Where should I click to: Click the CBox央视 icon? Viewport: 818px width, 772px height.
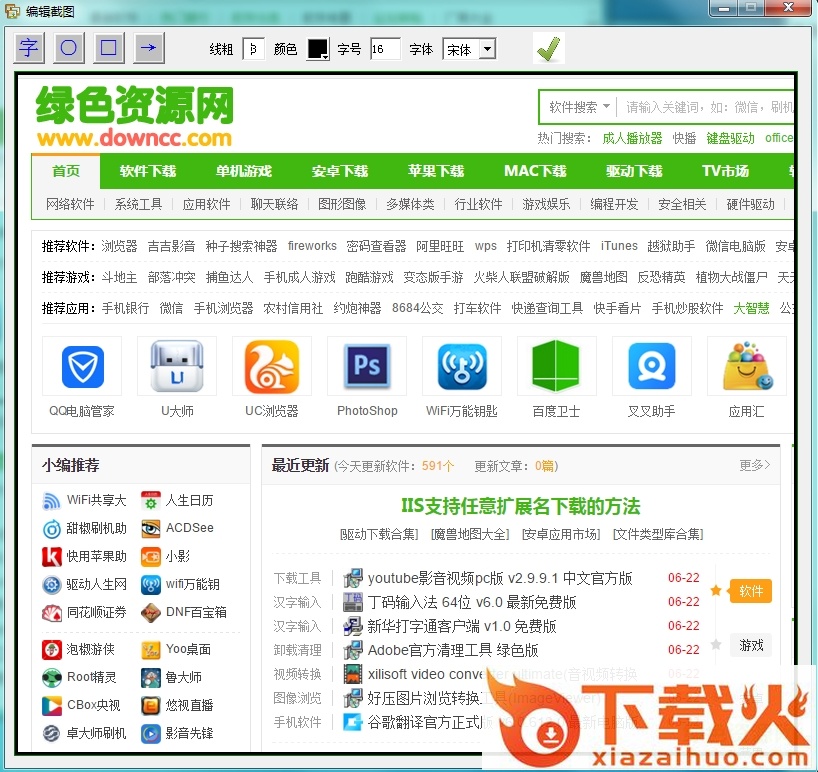click(51, 706)
